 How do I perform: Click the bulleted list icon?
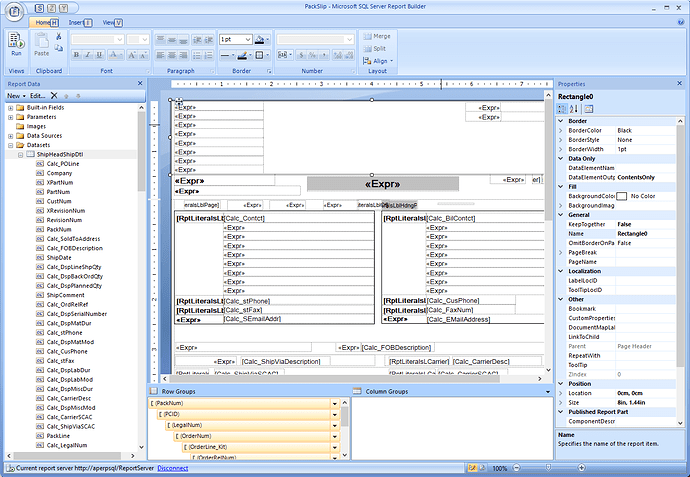pos(197,55)
